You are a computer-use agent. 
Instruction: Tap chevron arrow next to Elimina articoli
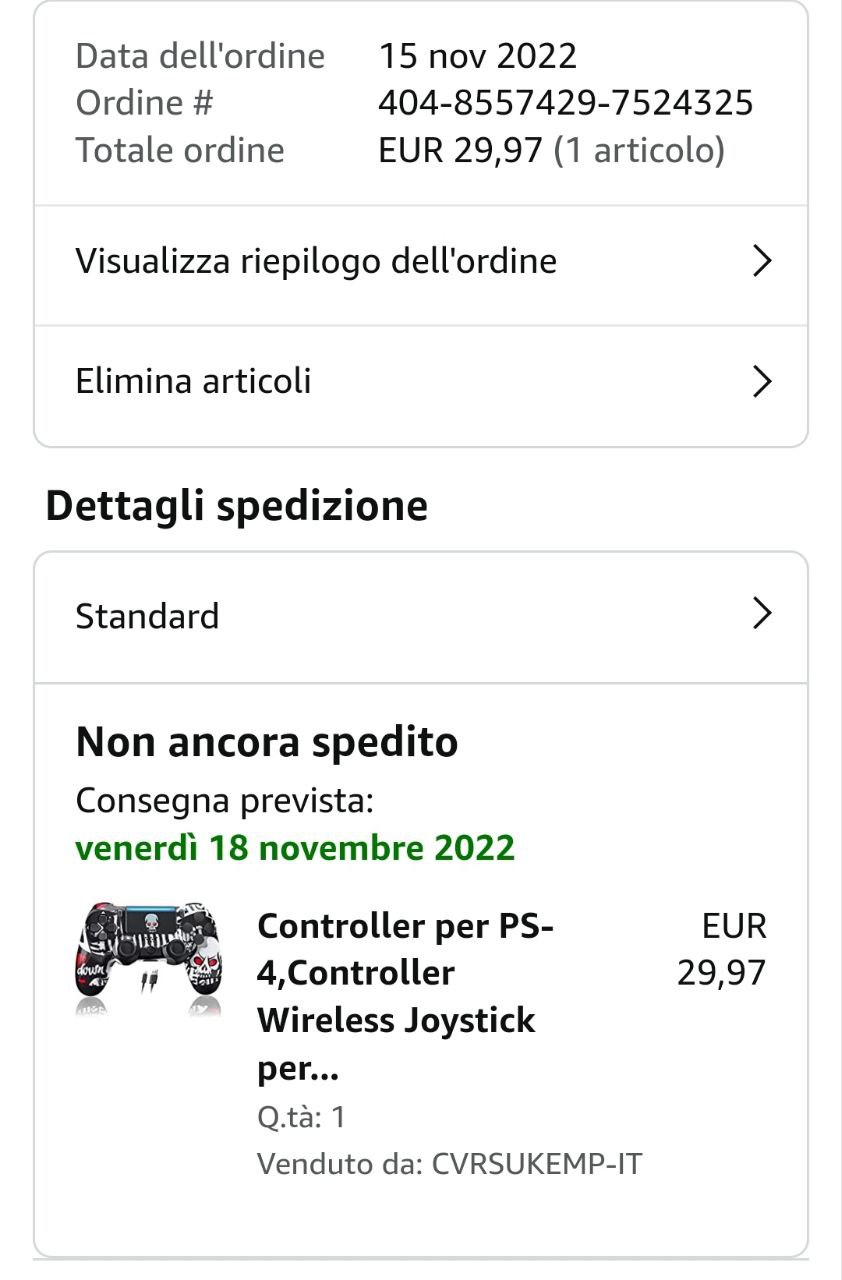762,382
